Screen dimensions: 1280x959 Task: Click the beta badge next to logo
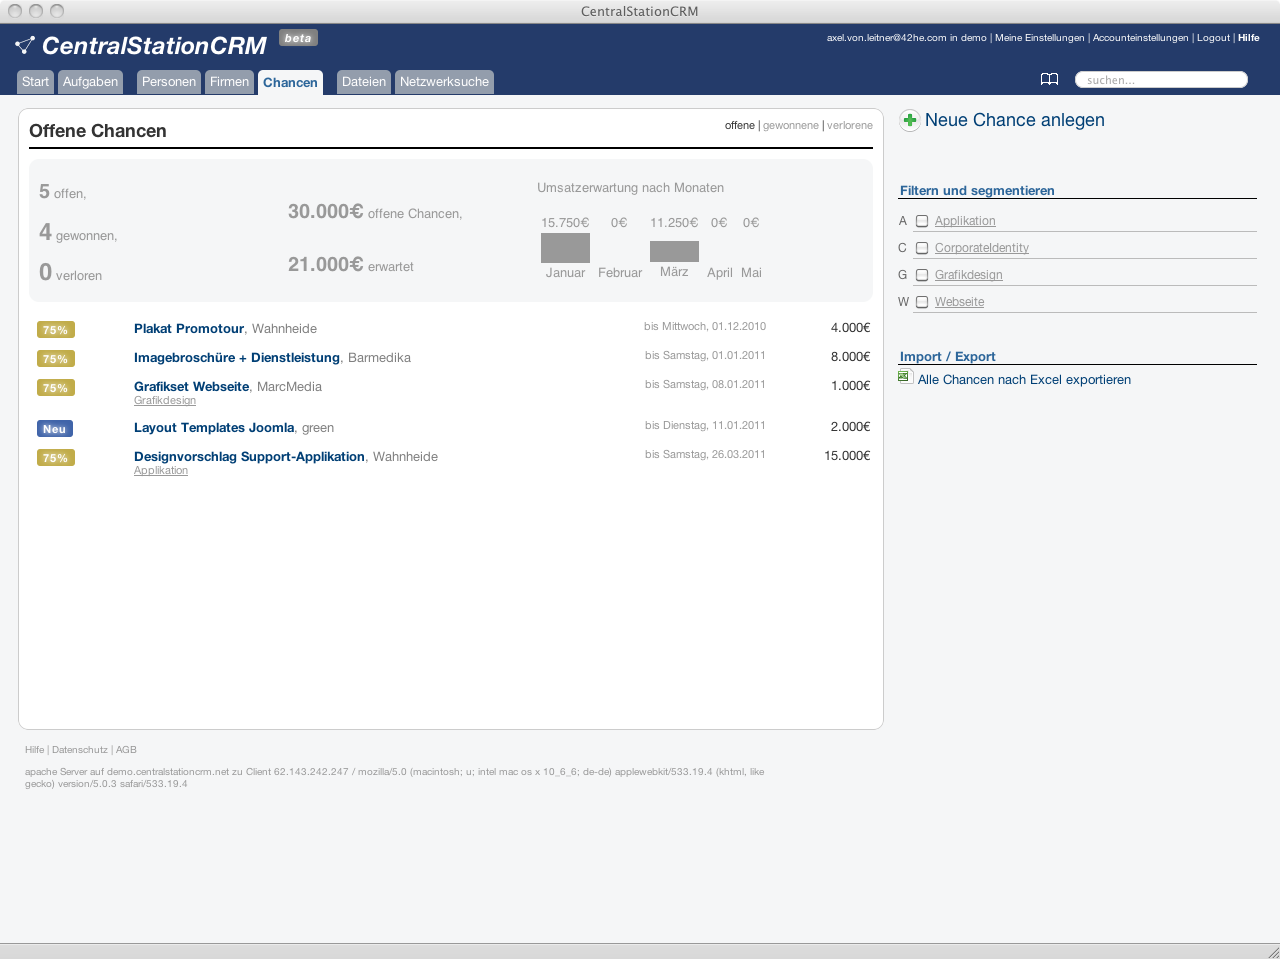point(297,38)
